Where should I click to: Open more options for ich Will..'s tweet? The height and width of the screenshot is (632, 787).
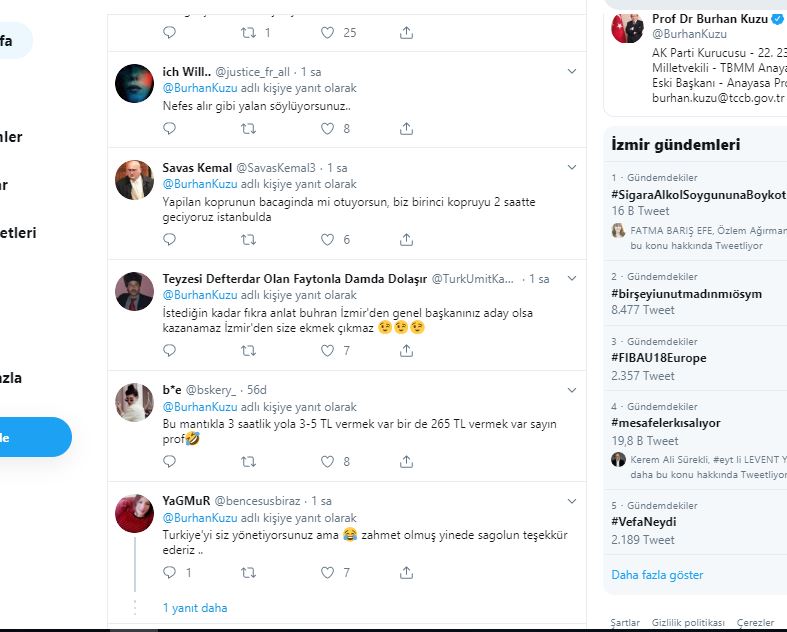pyautogui.click(x=572, y=72)
